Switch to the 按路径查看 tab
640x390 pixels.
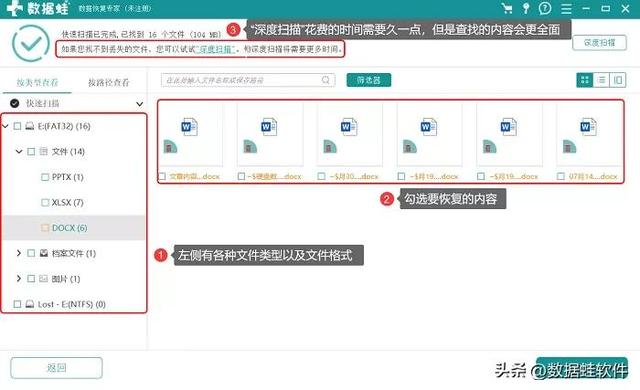[109, 83]
